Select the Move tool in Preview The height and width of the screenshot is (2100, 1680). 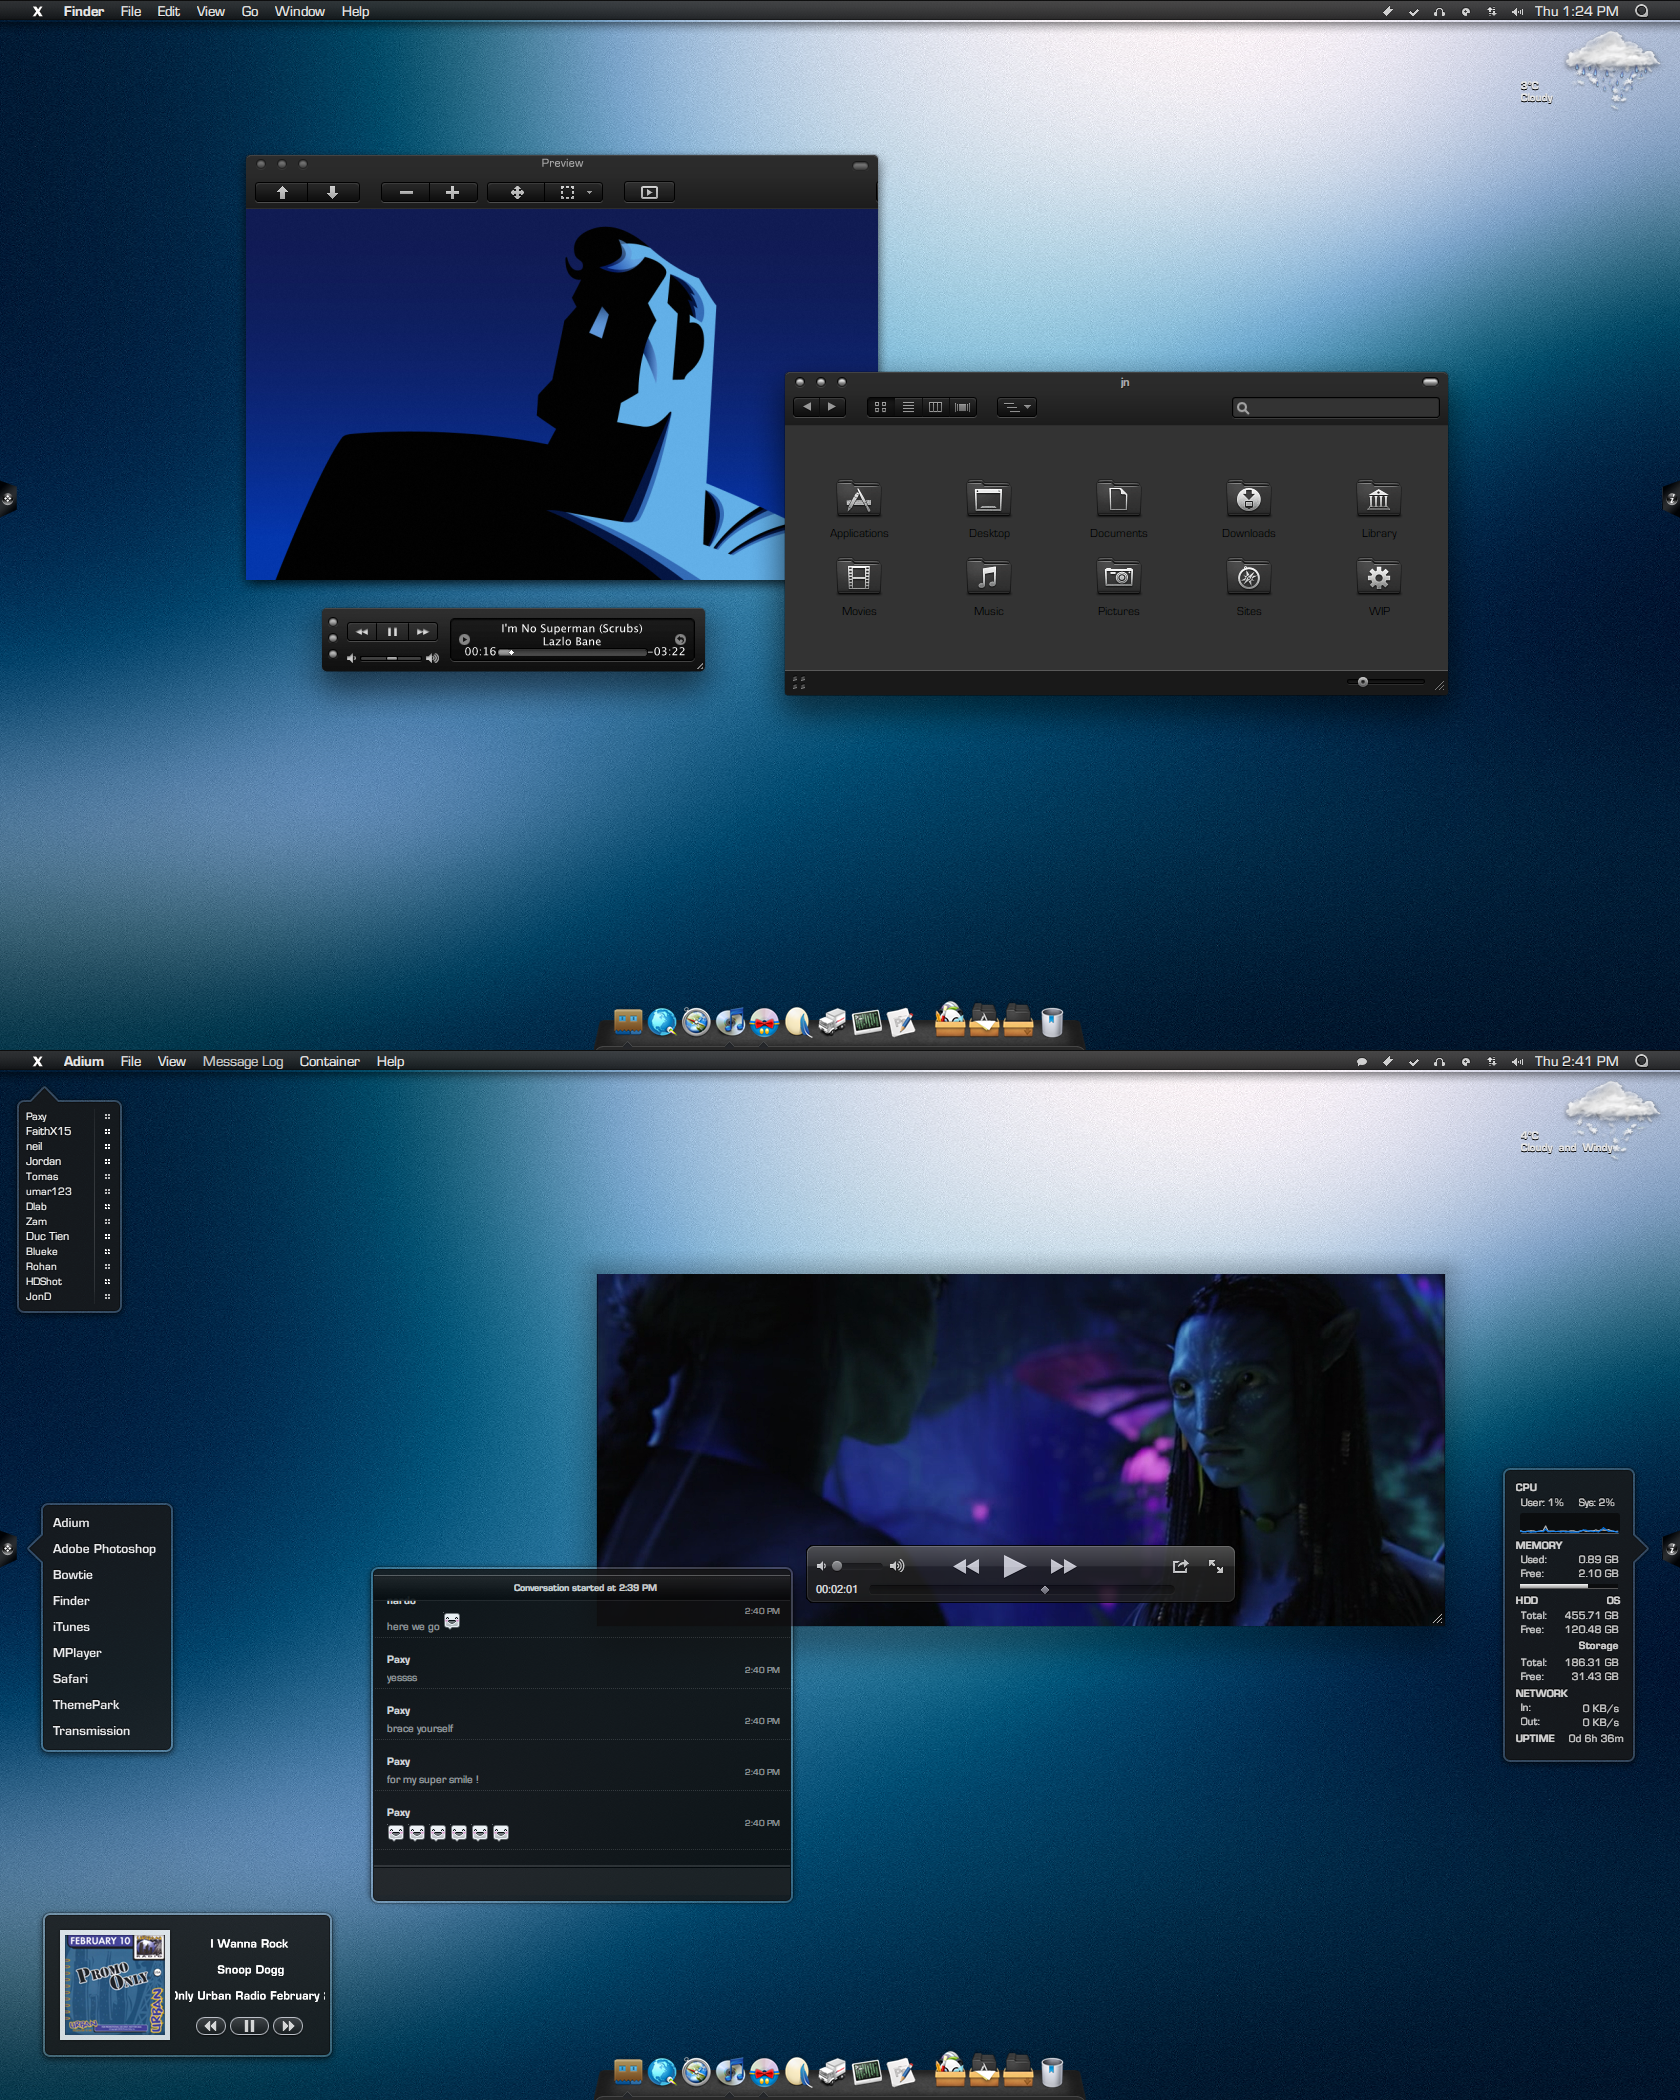(517, 193)
